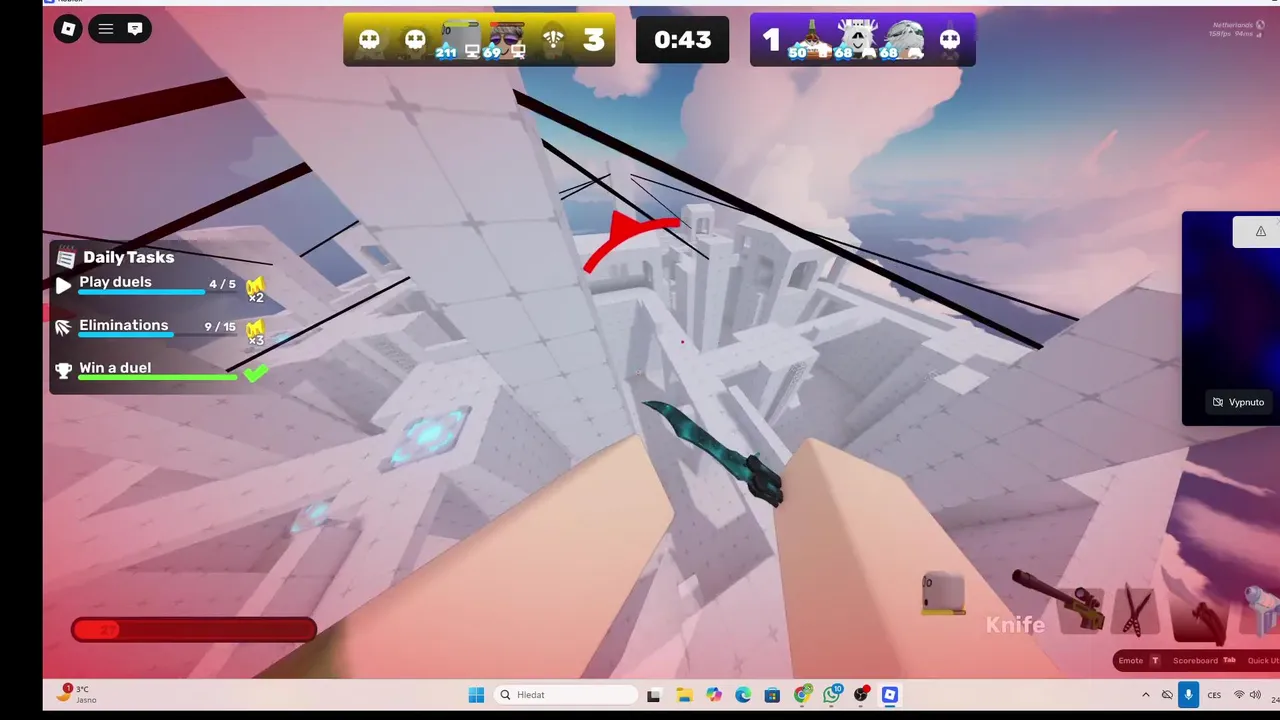Click the Hledat taskbar search box
The height and width of the screenshot is (720, 1280).
pyautogui.click(x=566, y=695)
